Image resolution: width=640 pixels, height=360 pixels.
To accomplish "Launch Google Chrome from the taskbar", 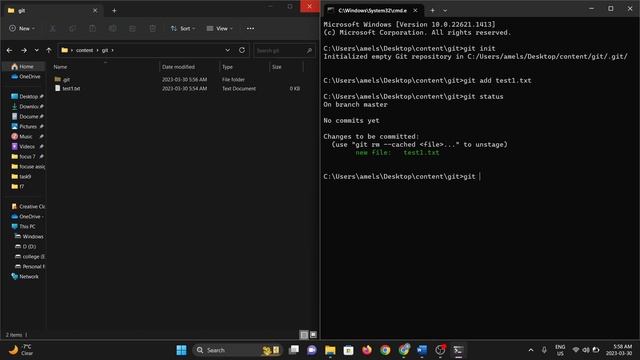I will [x=385, y=350].
